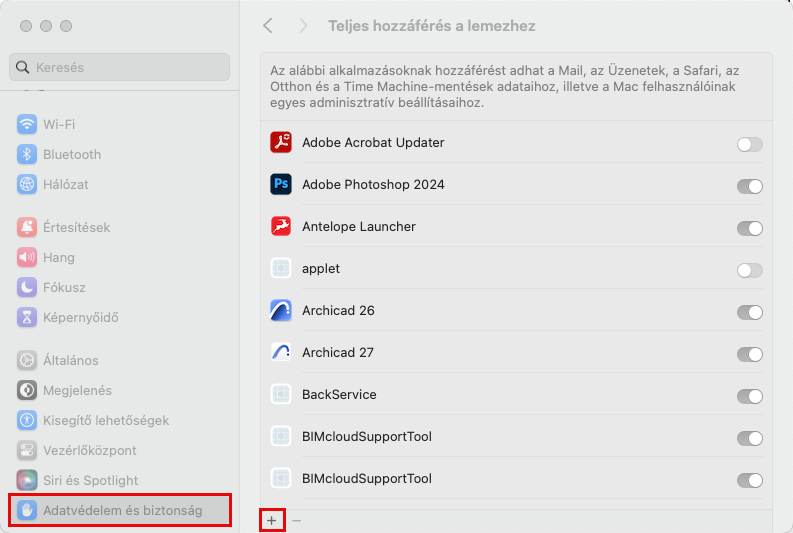
Task: Select the applet name
Action: (321, 269)
